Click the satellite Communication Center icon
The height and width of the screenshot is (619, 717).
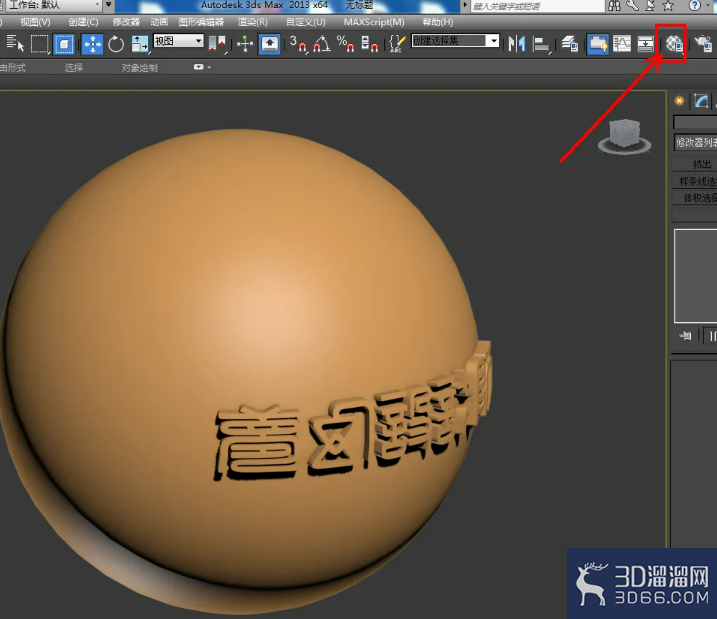(650, 5)
